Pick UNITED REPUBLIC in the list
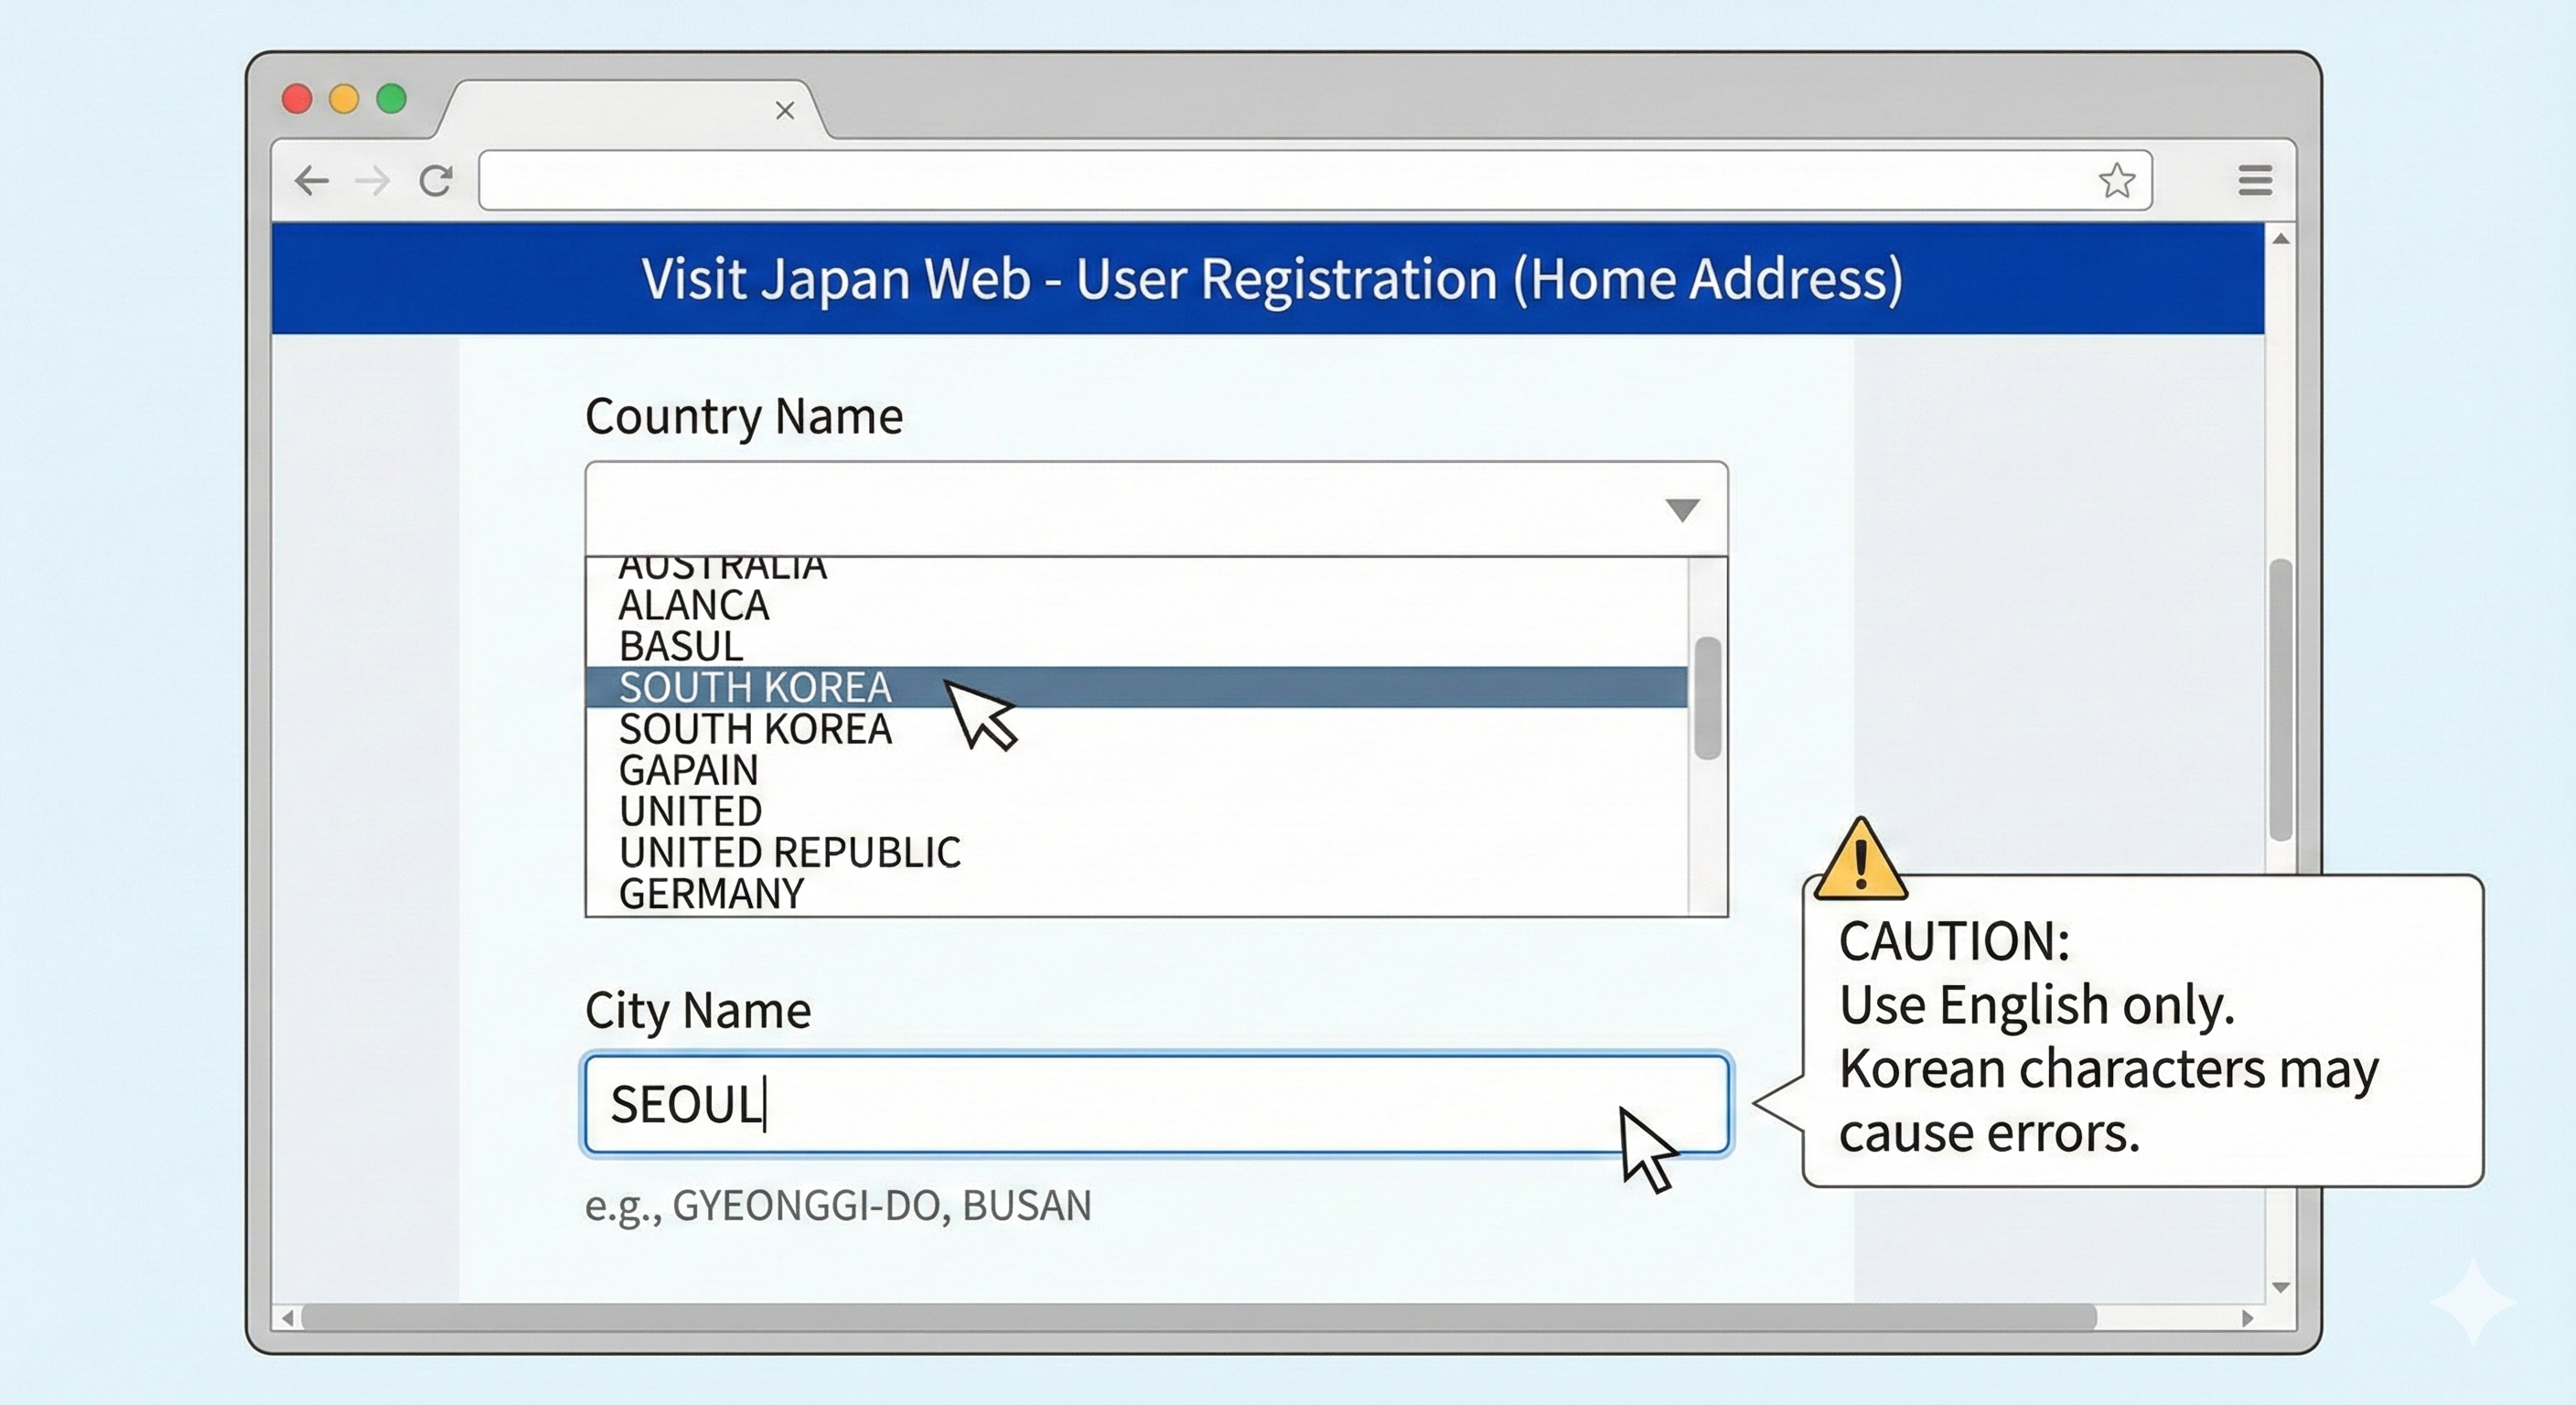The height and width of the screenshot is (1405, 2576). (x=789, y=852)
